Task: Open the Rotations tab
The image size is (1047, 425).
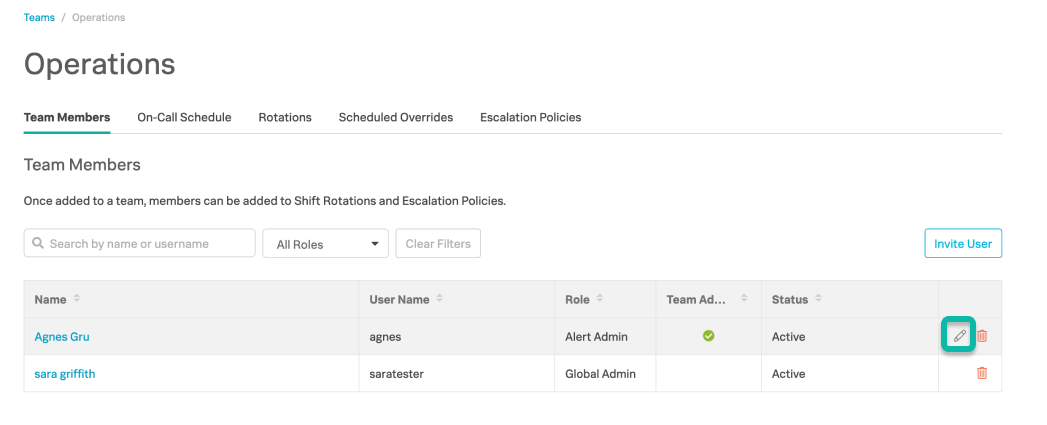Action: [x=285, y=117]
